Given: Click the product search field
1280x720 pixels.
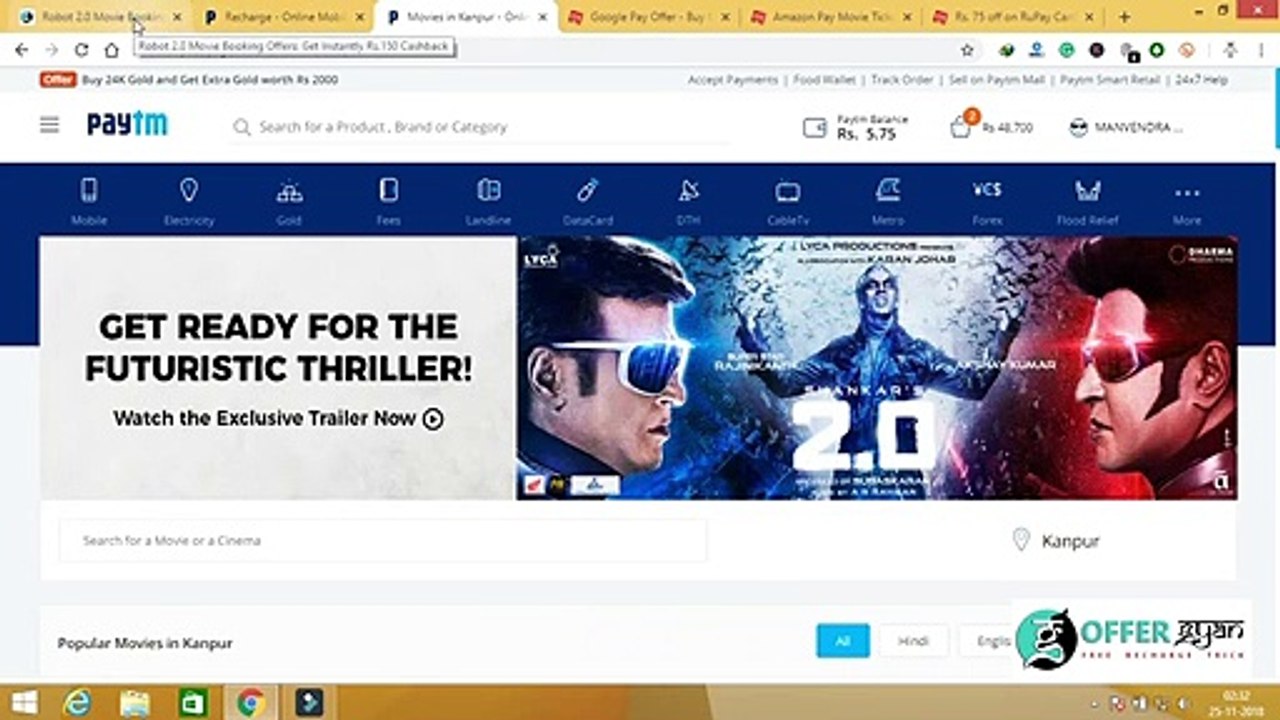Looking at the screenshot, I should click(x=480, y=127).
